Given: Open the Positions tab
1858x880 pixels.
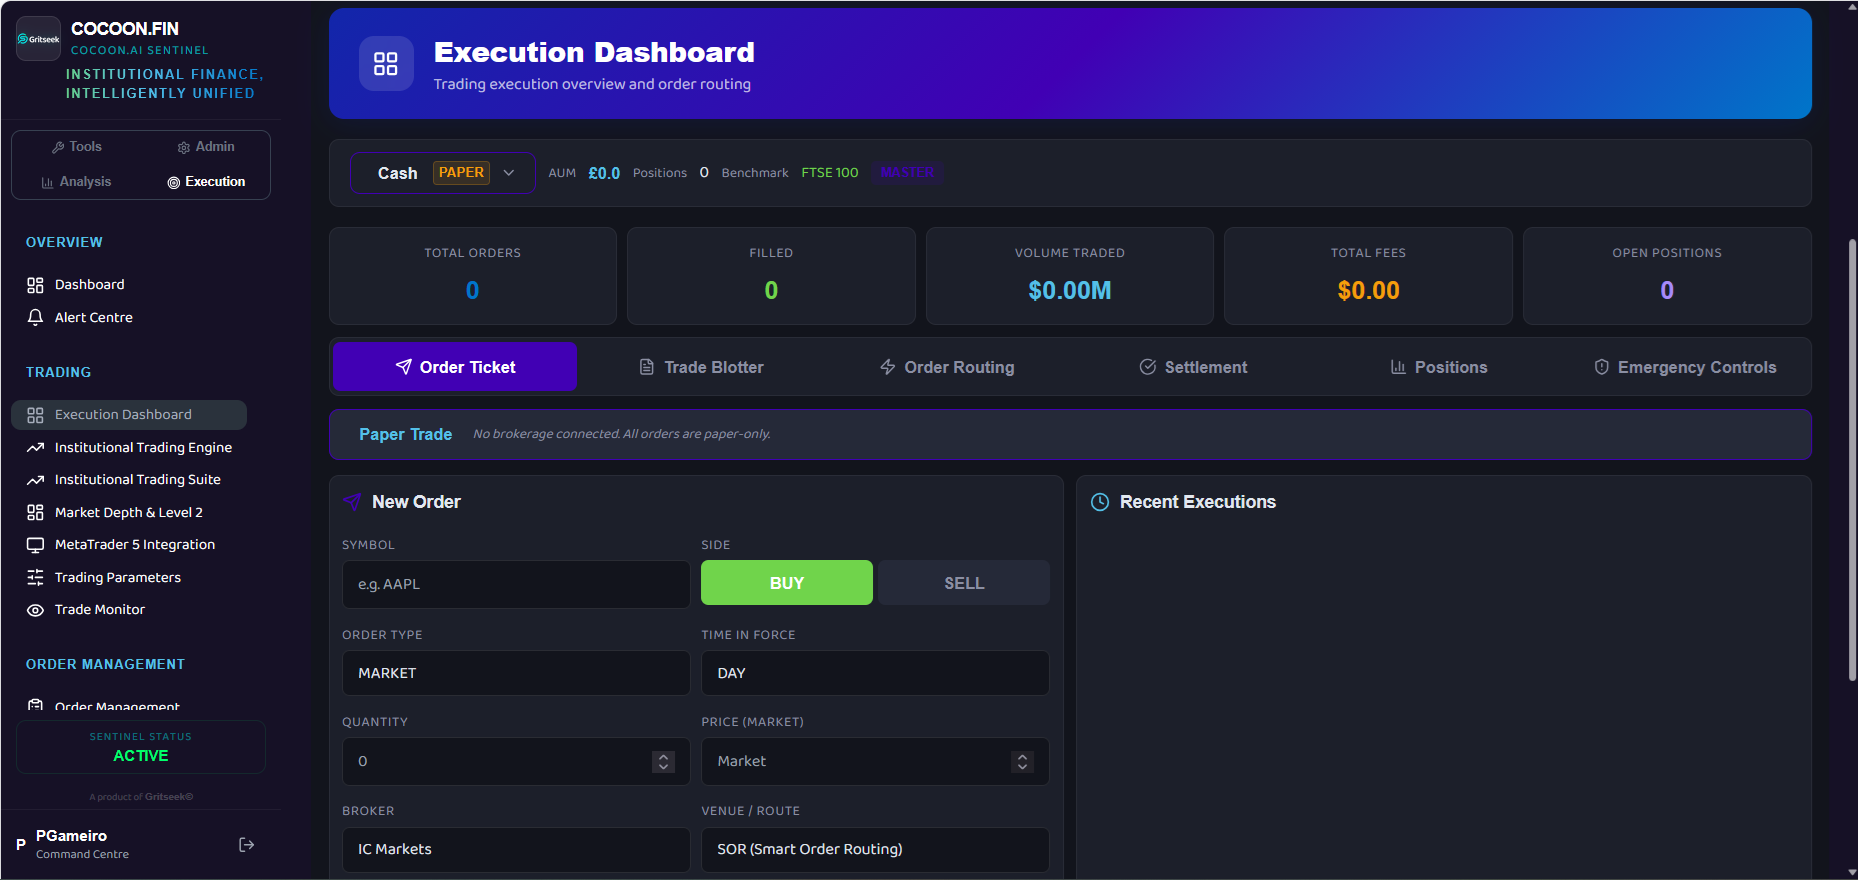Looking at the screenshot, I should point(1439,367).
